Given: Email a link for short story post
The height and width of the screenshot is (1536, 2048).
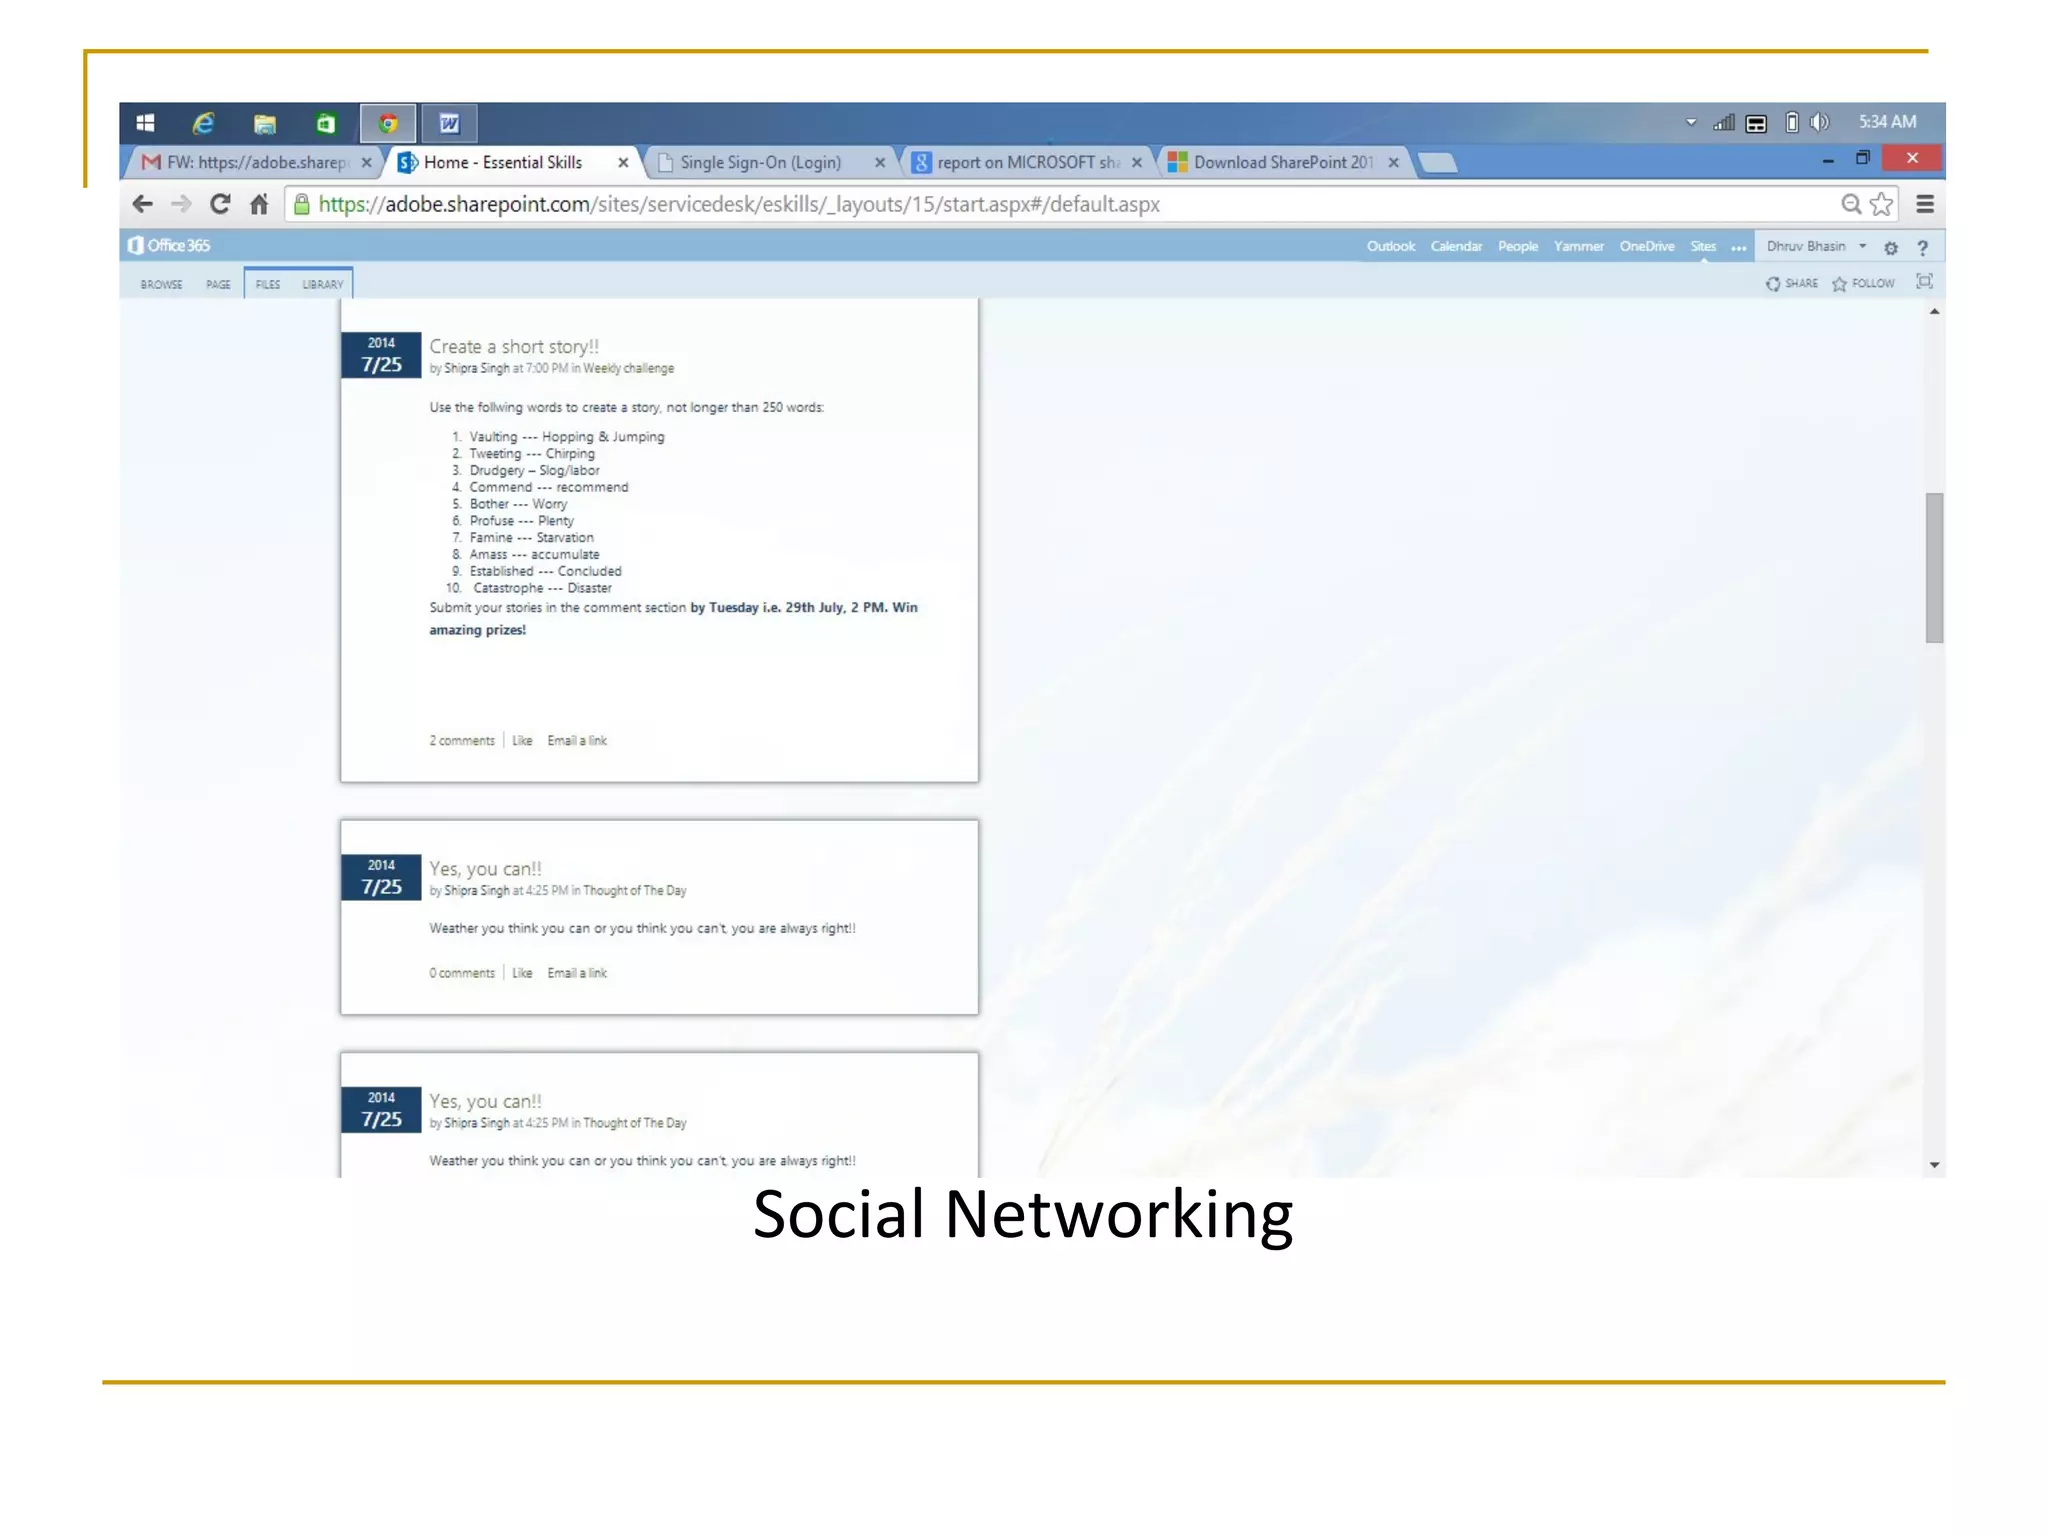Looking at the screenshot, I should pos(577,741).
